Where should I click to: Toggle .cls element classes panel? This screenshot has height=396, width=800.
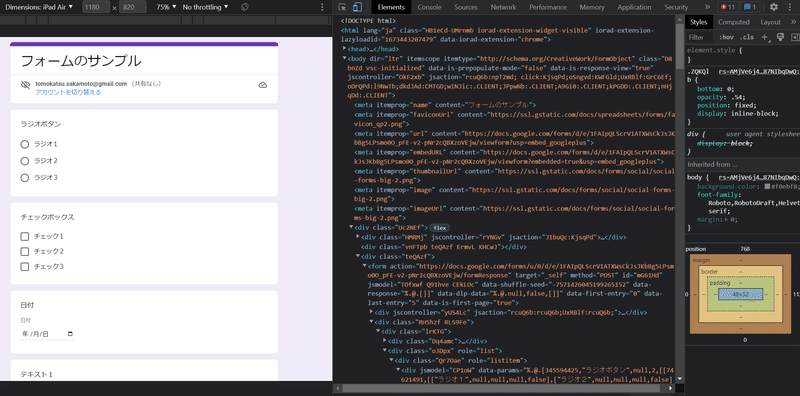[746, 37]
